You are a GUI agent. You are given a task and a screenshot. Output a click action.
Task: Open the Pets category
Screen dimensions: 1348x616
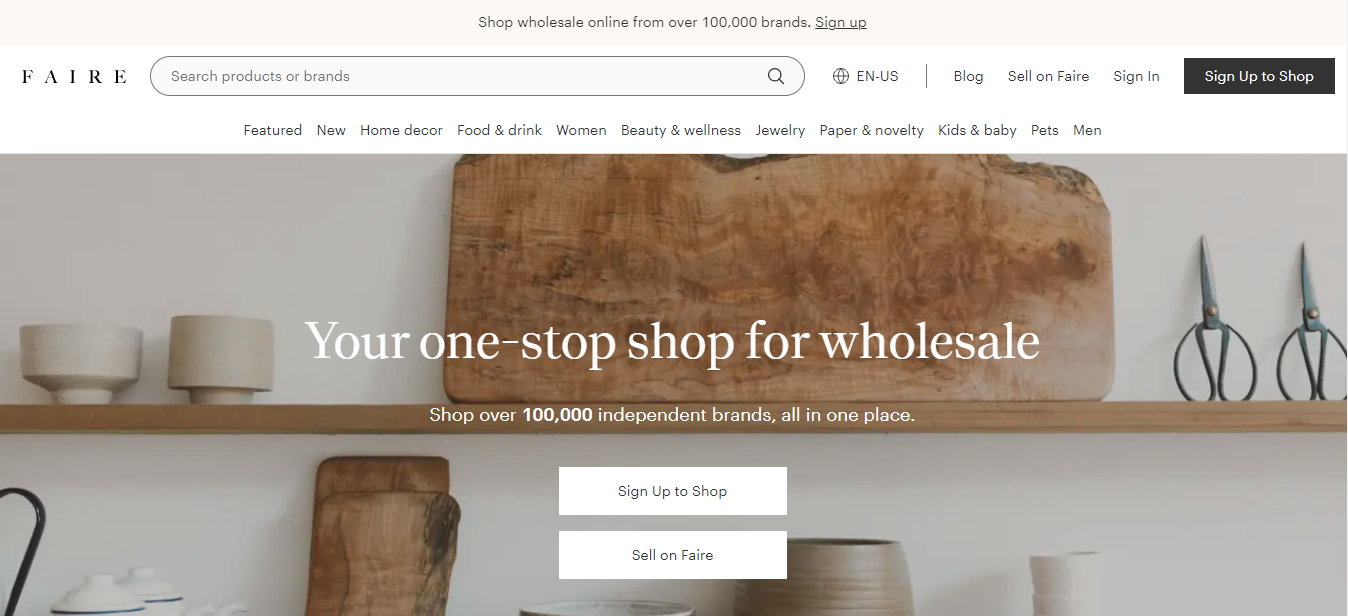pos(1045,130)
